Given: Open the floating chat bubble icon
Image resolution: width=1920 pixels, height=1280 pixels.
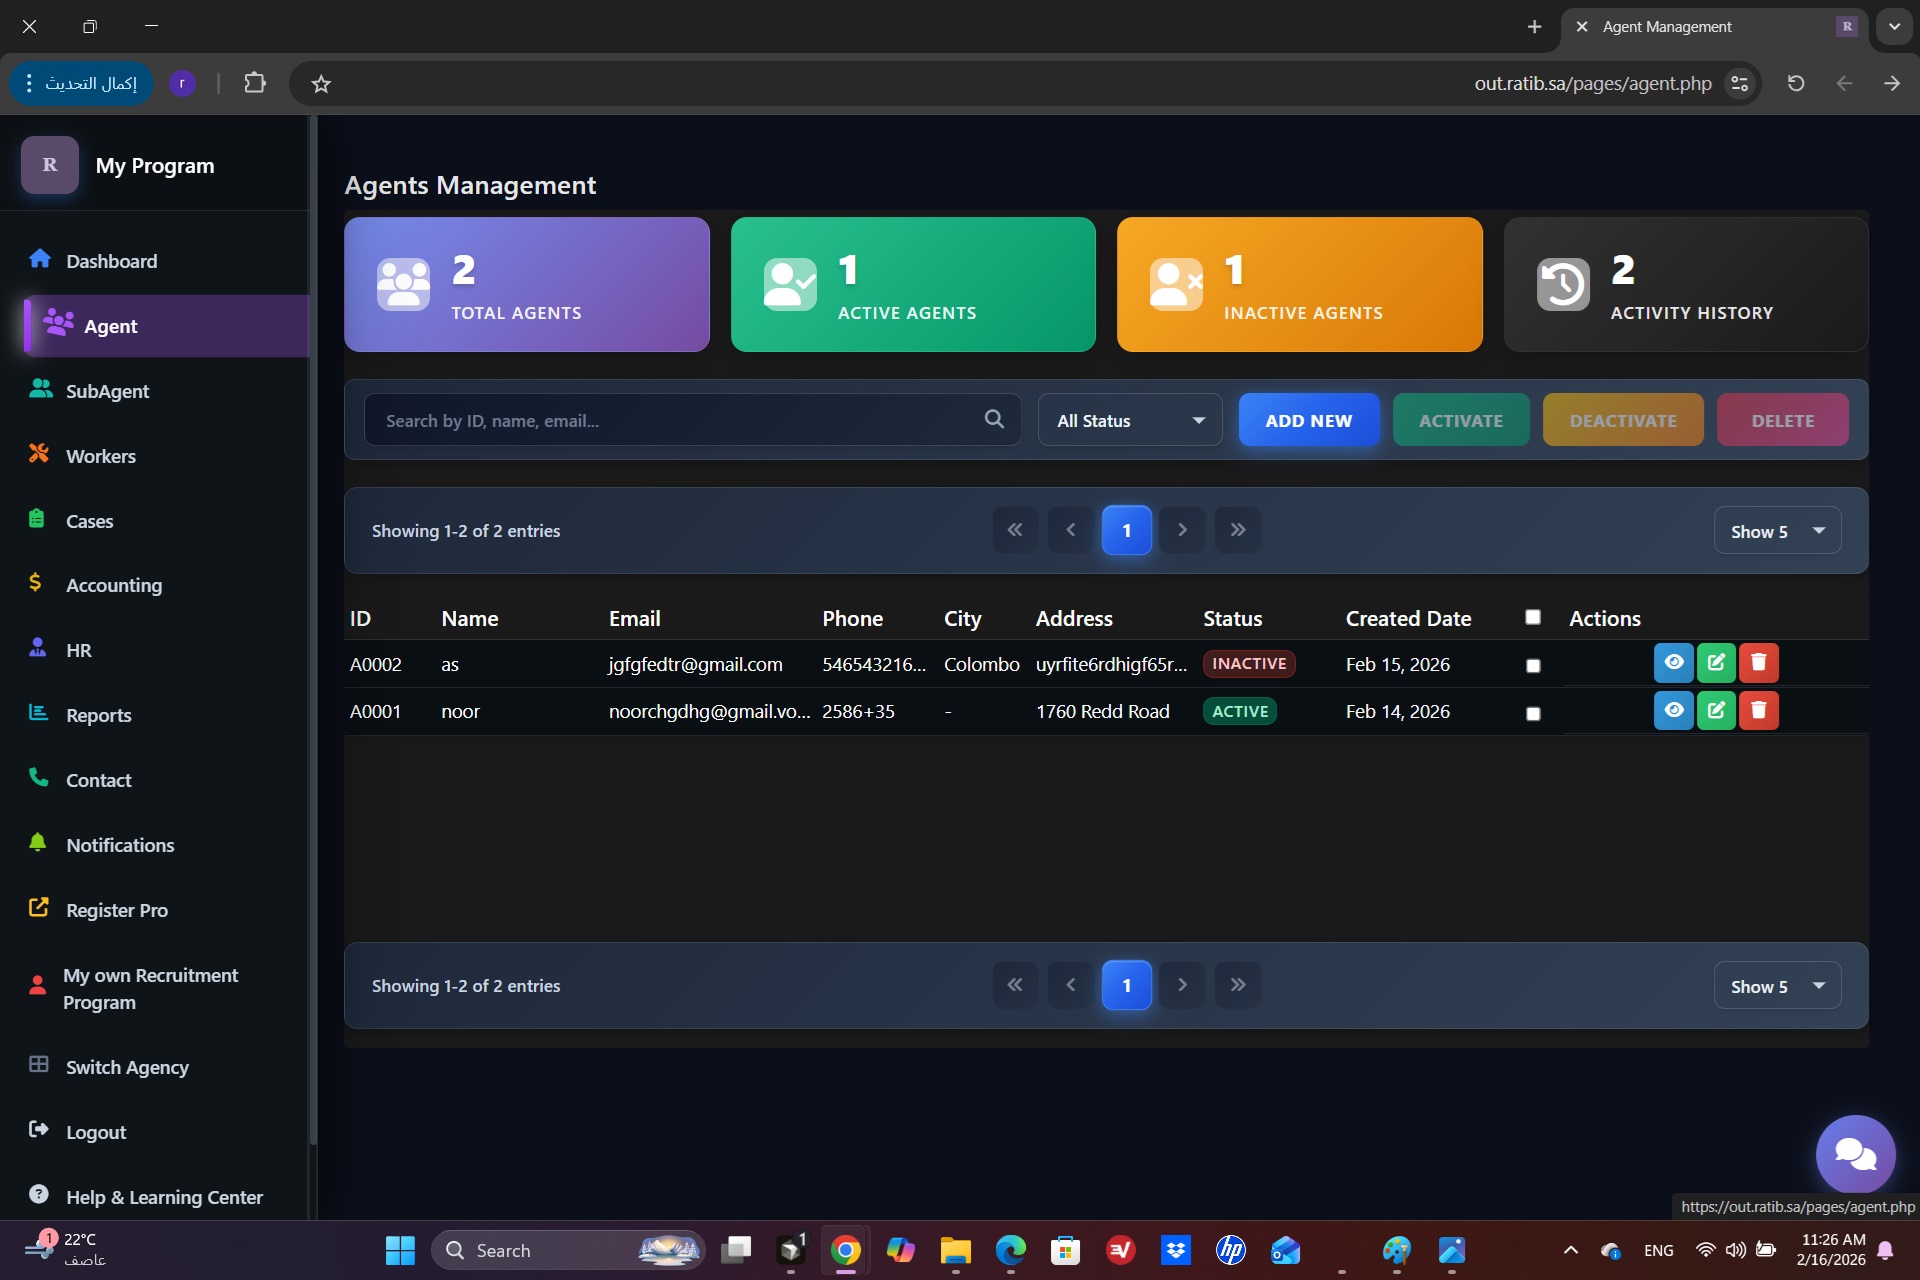Looking at the screenshot, I should tap(1855, 1155).
